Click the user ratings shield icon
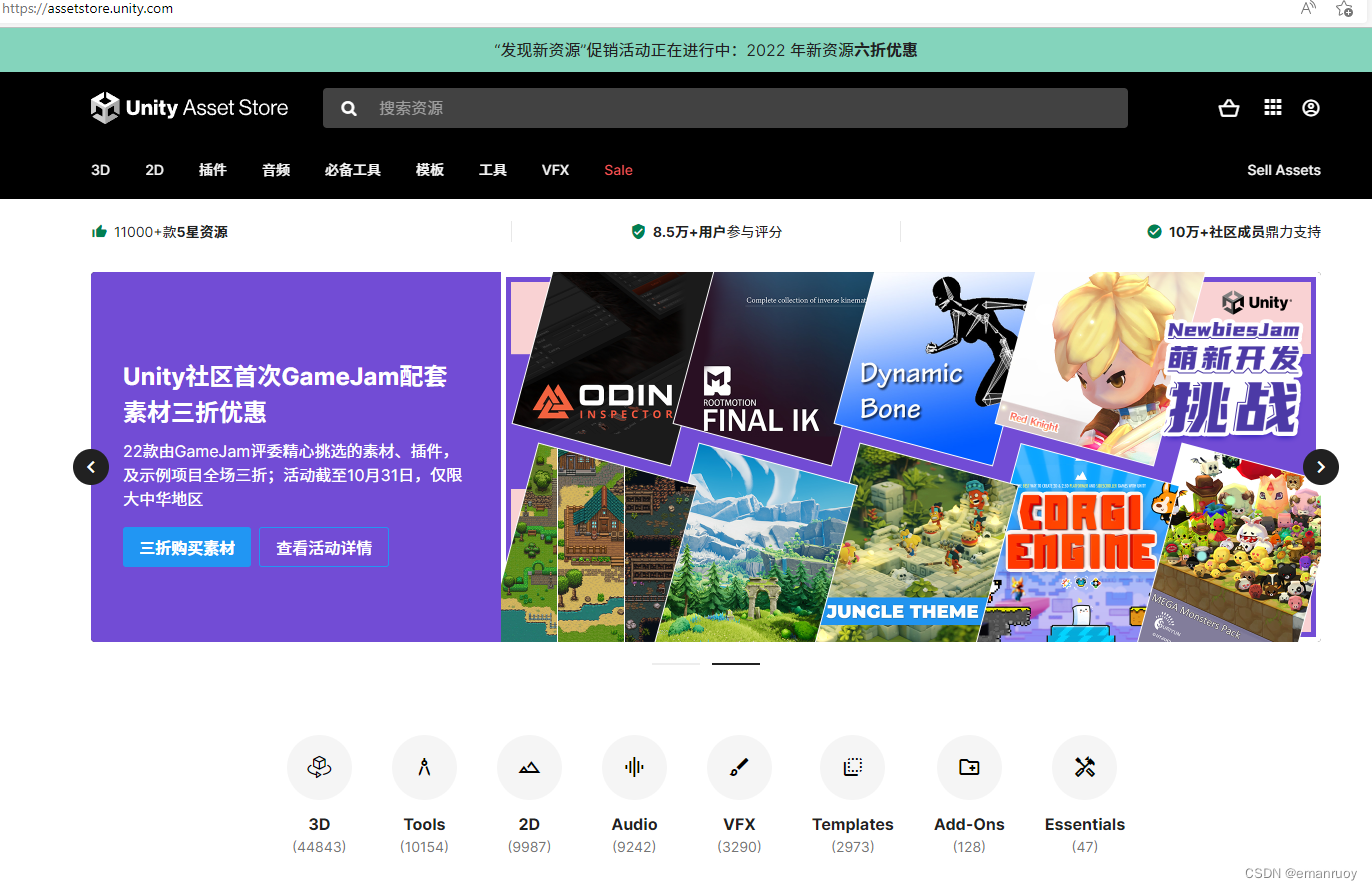The width and height of the screenshot is (1372, 890). pos(638,232)
